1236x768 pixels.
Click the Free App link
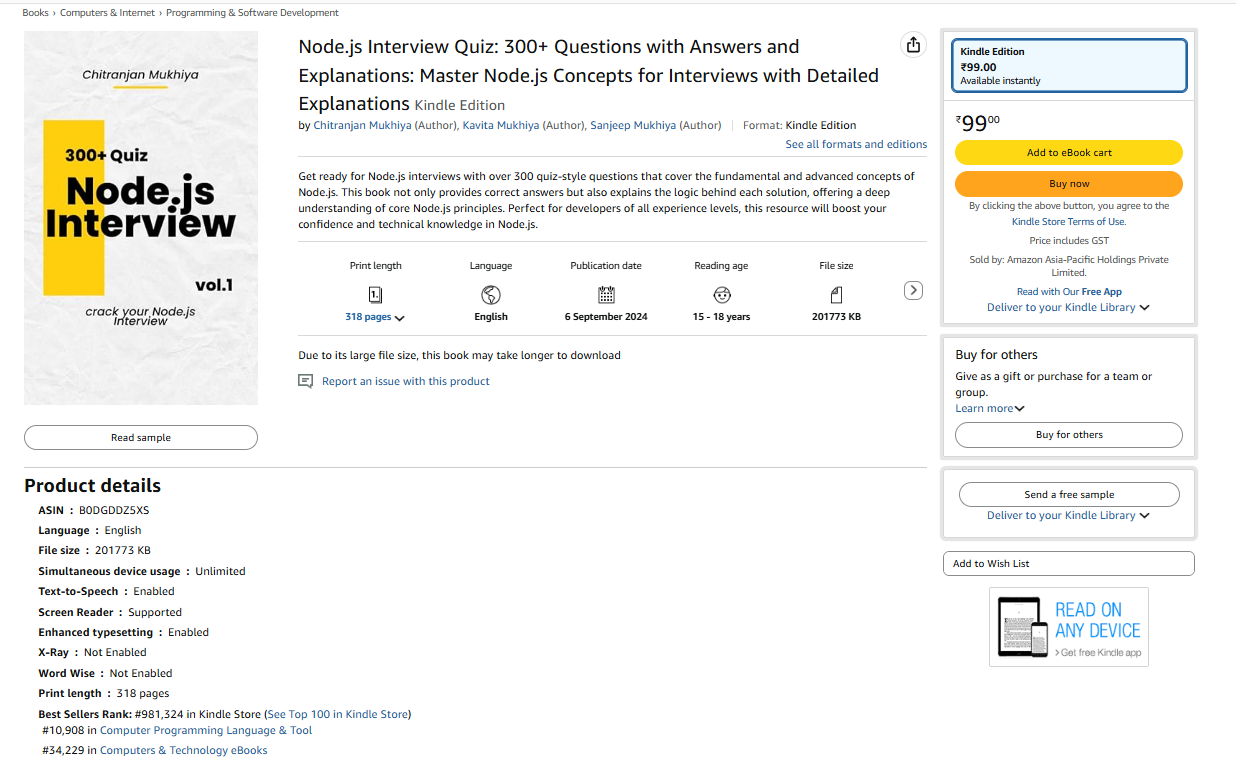click(x=1102, y=292)
